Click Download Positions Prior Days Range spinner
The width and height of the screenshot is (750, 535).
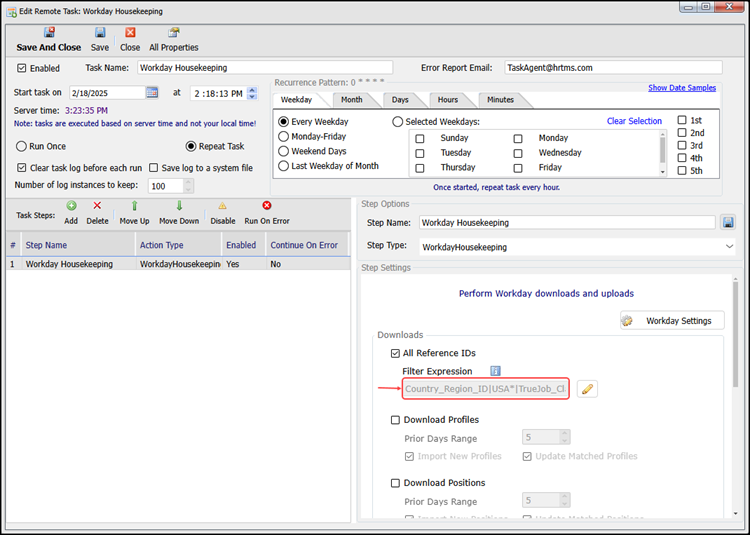coord(564,500)
